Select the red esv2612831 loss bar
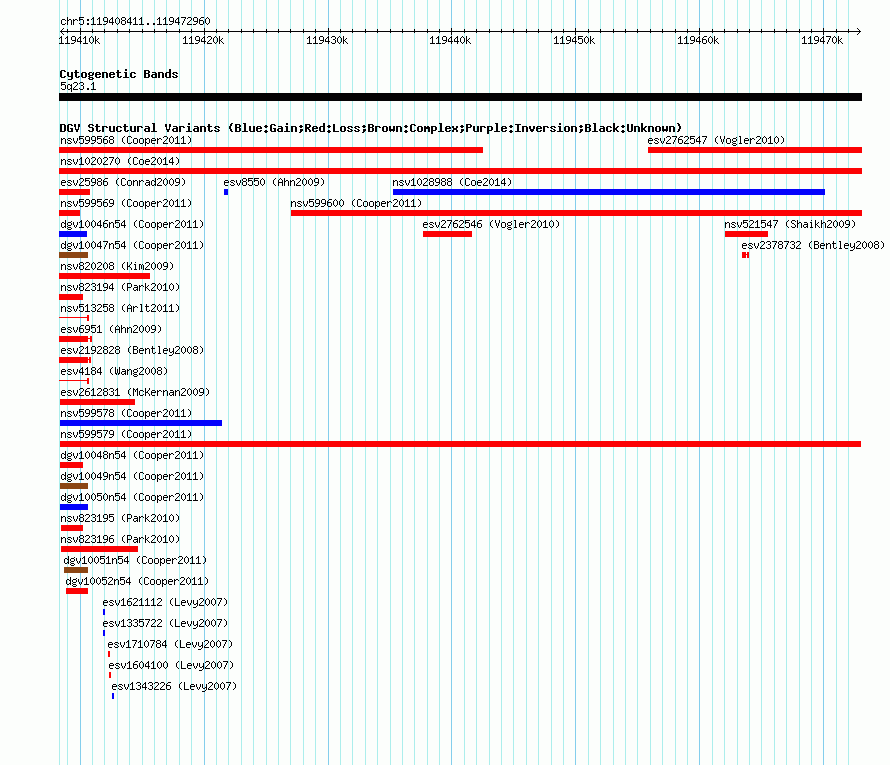This screenshot has height=765, width=890. pyautogui.click(x=97, y=402)
